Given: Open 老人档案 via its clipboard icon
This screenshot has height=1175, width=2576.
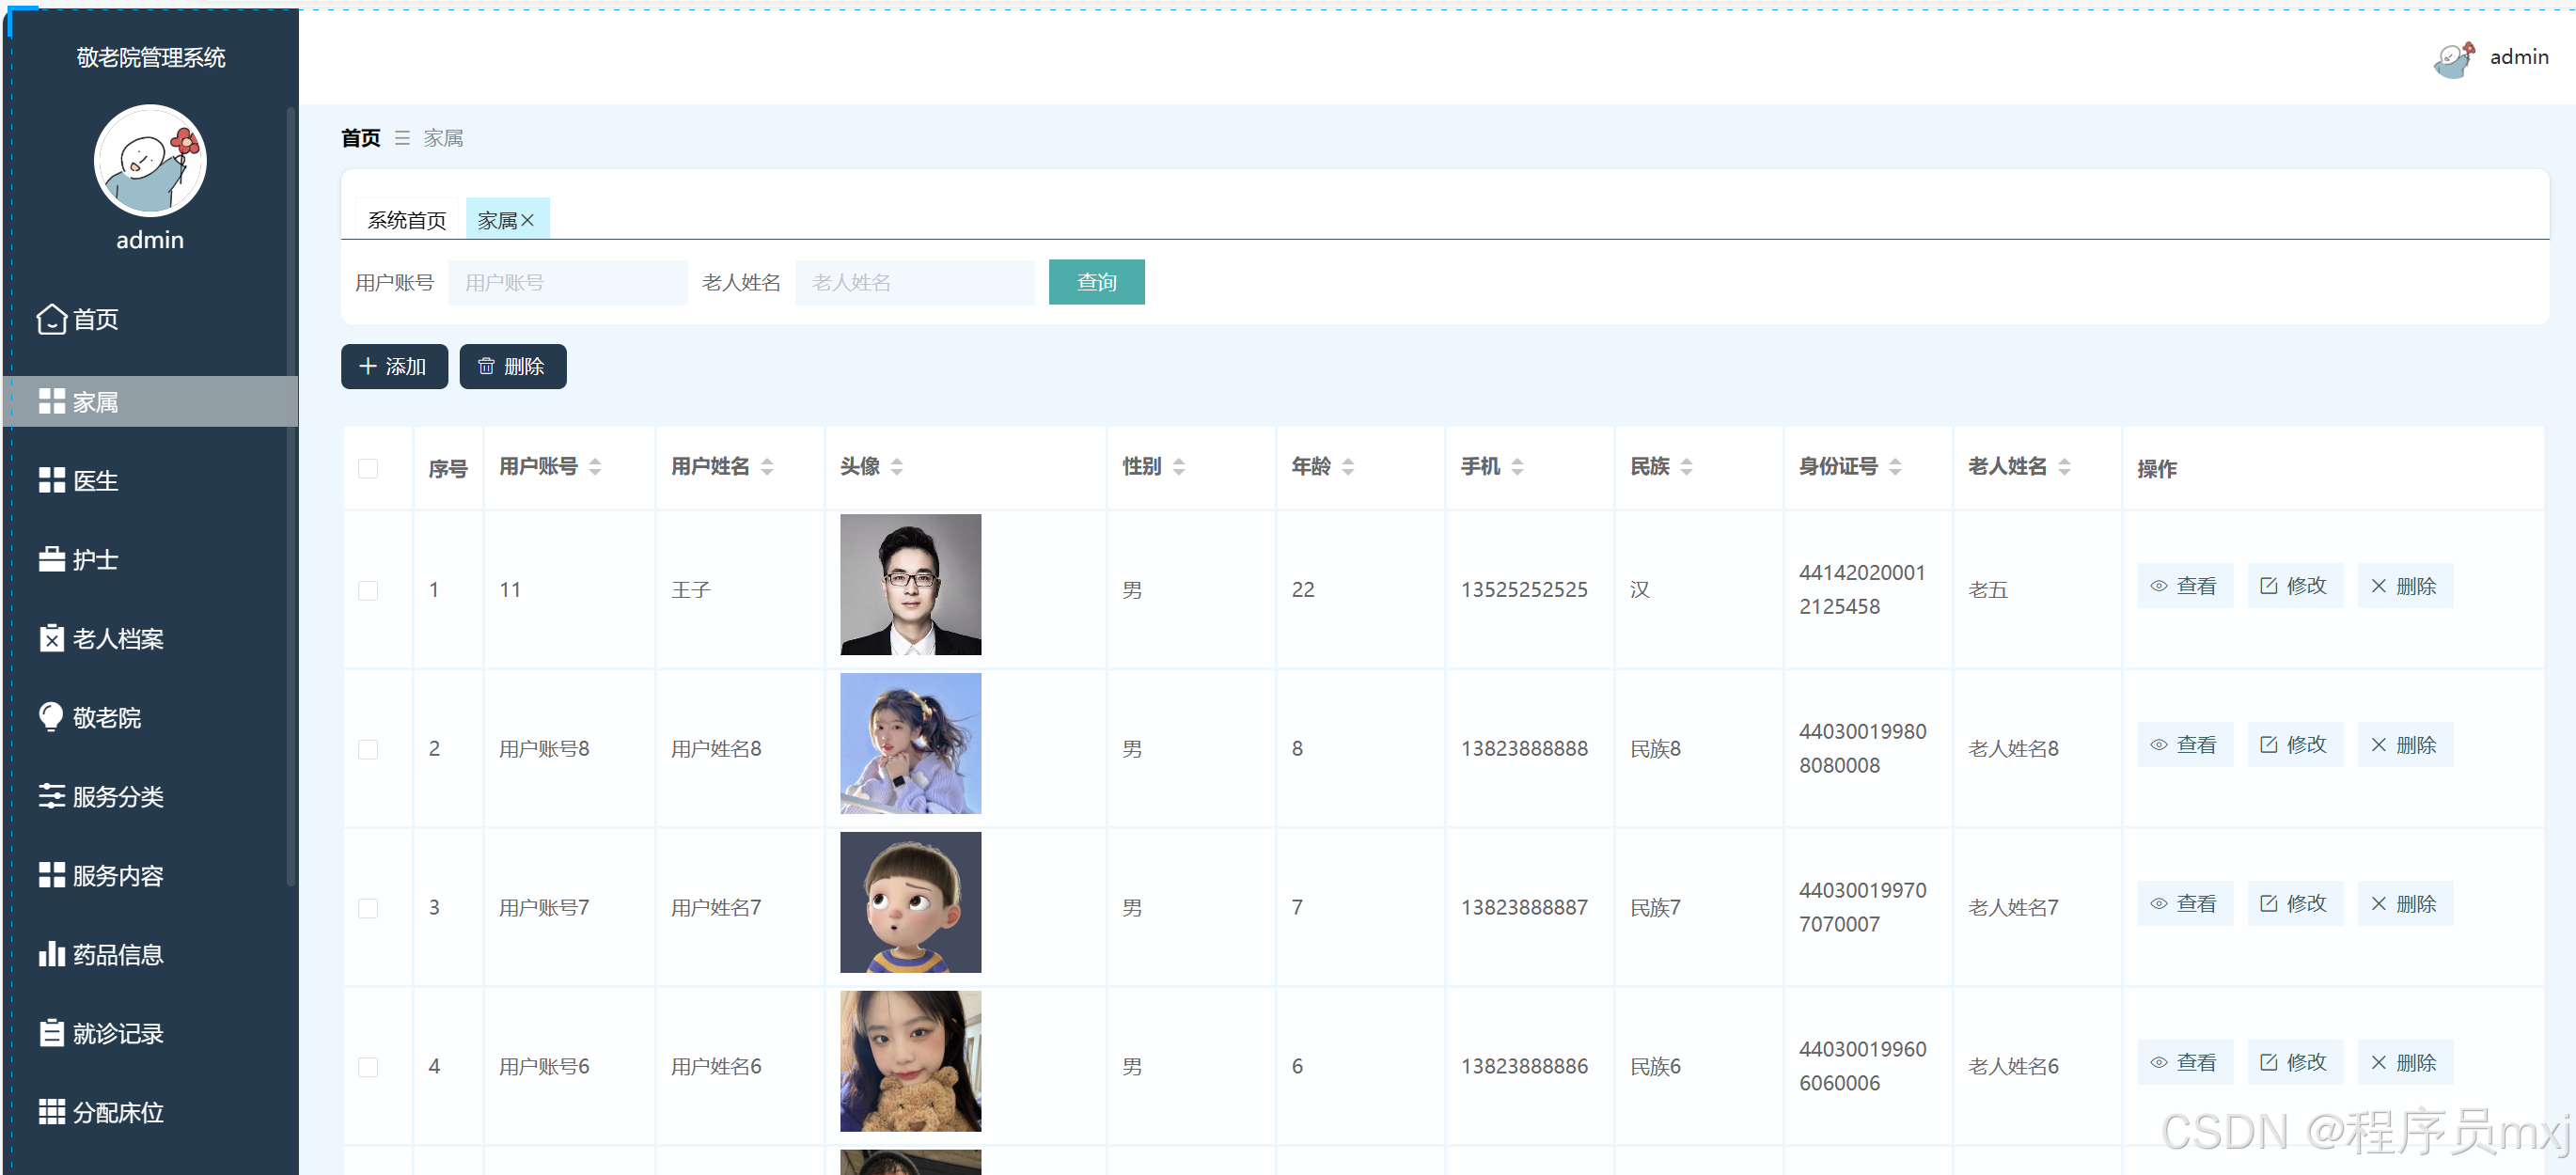Looking at the screenshot, I should pyautogui.click(x=51, y=638).
